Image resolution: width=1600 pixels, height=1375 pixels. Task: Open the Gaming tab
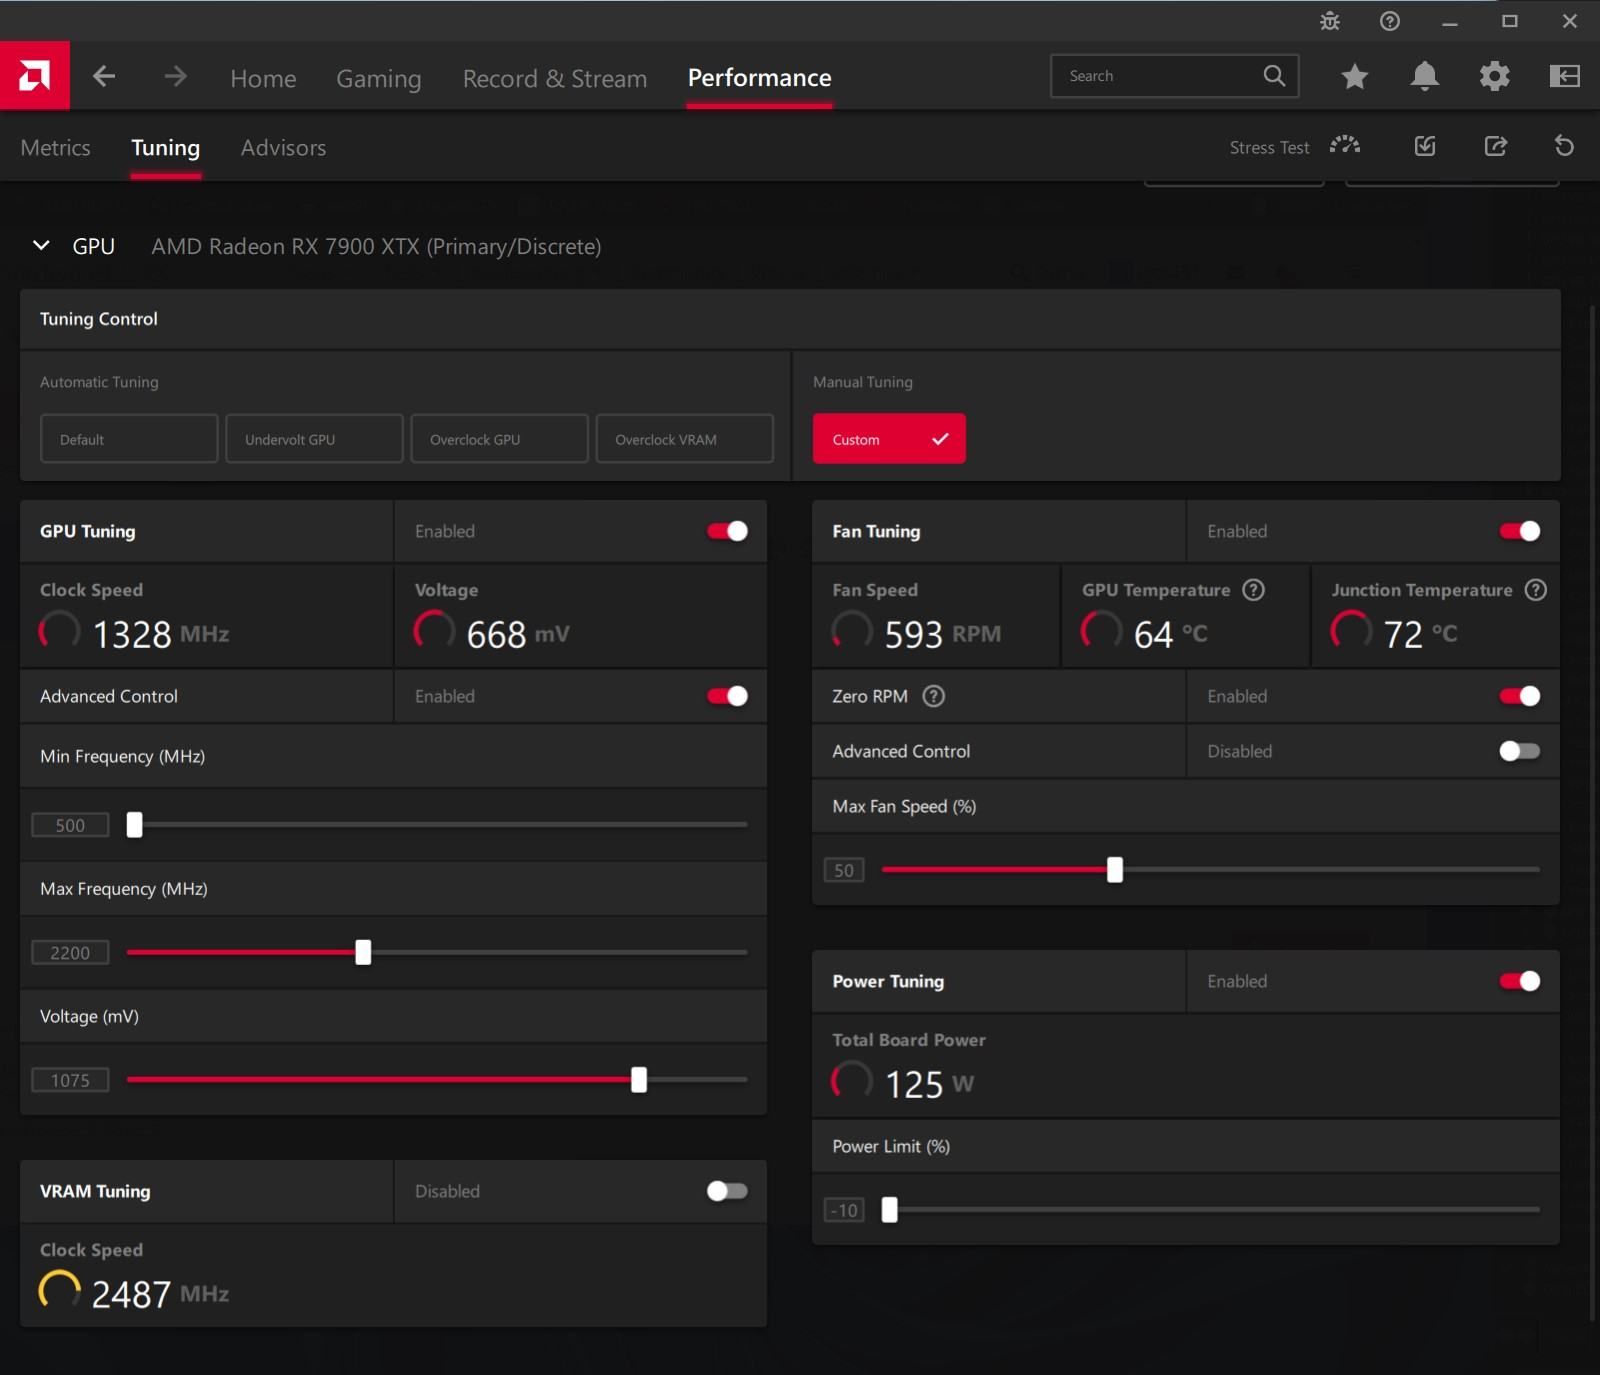click(378, 78)
